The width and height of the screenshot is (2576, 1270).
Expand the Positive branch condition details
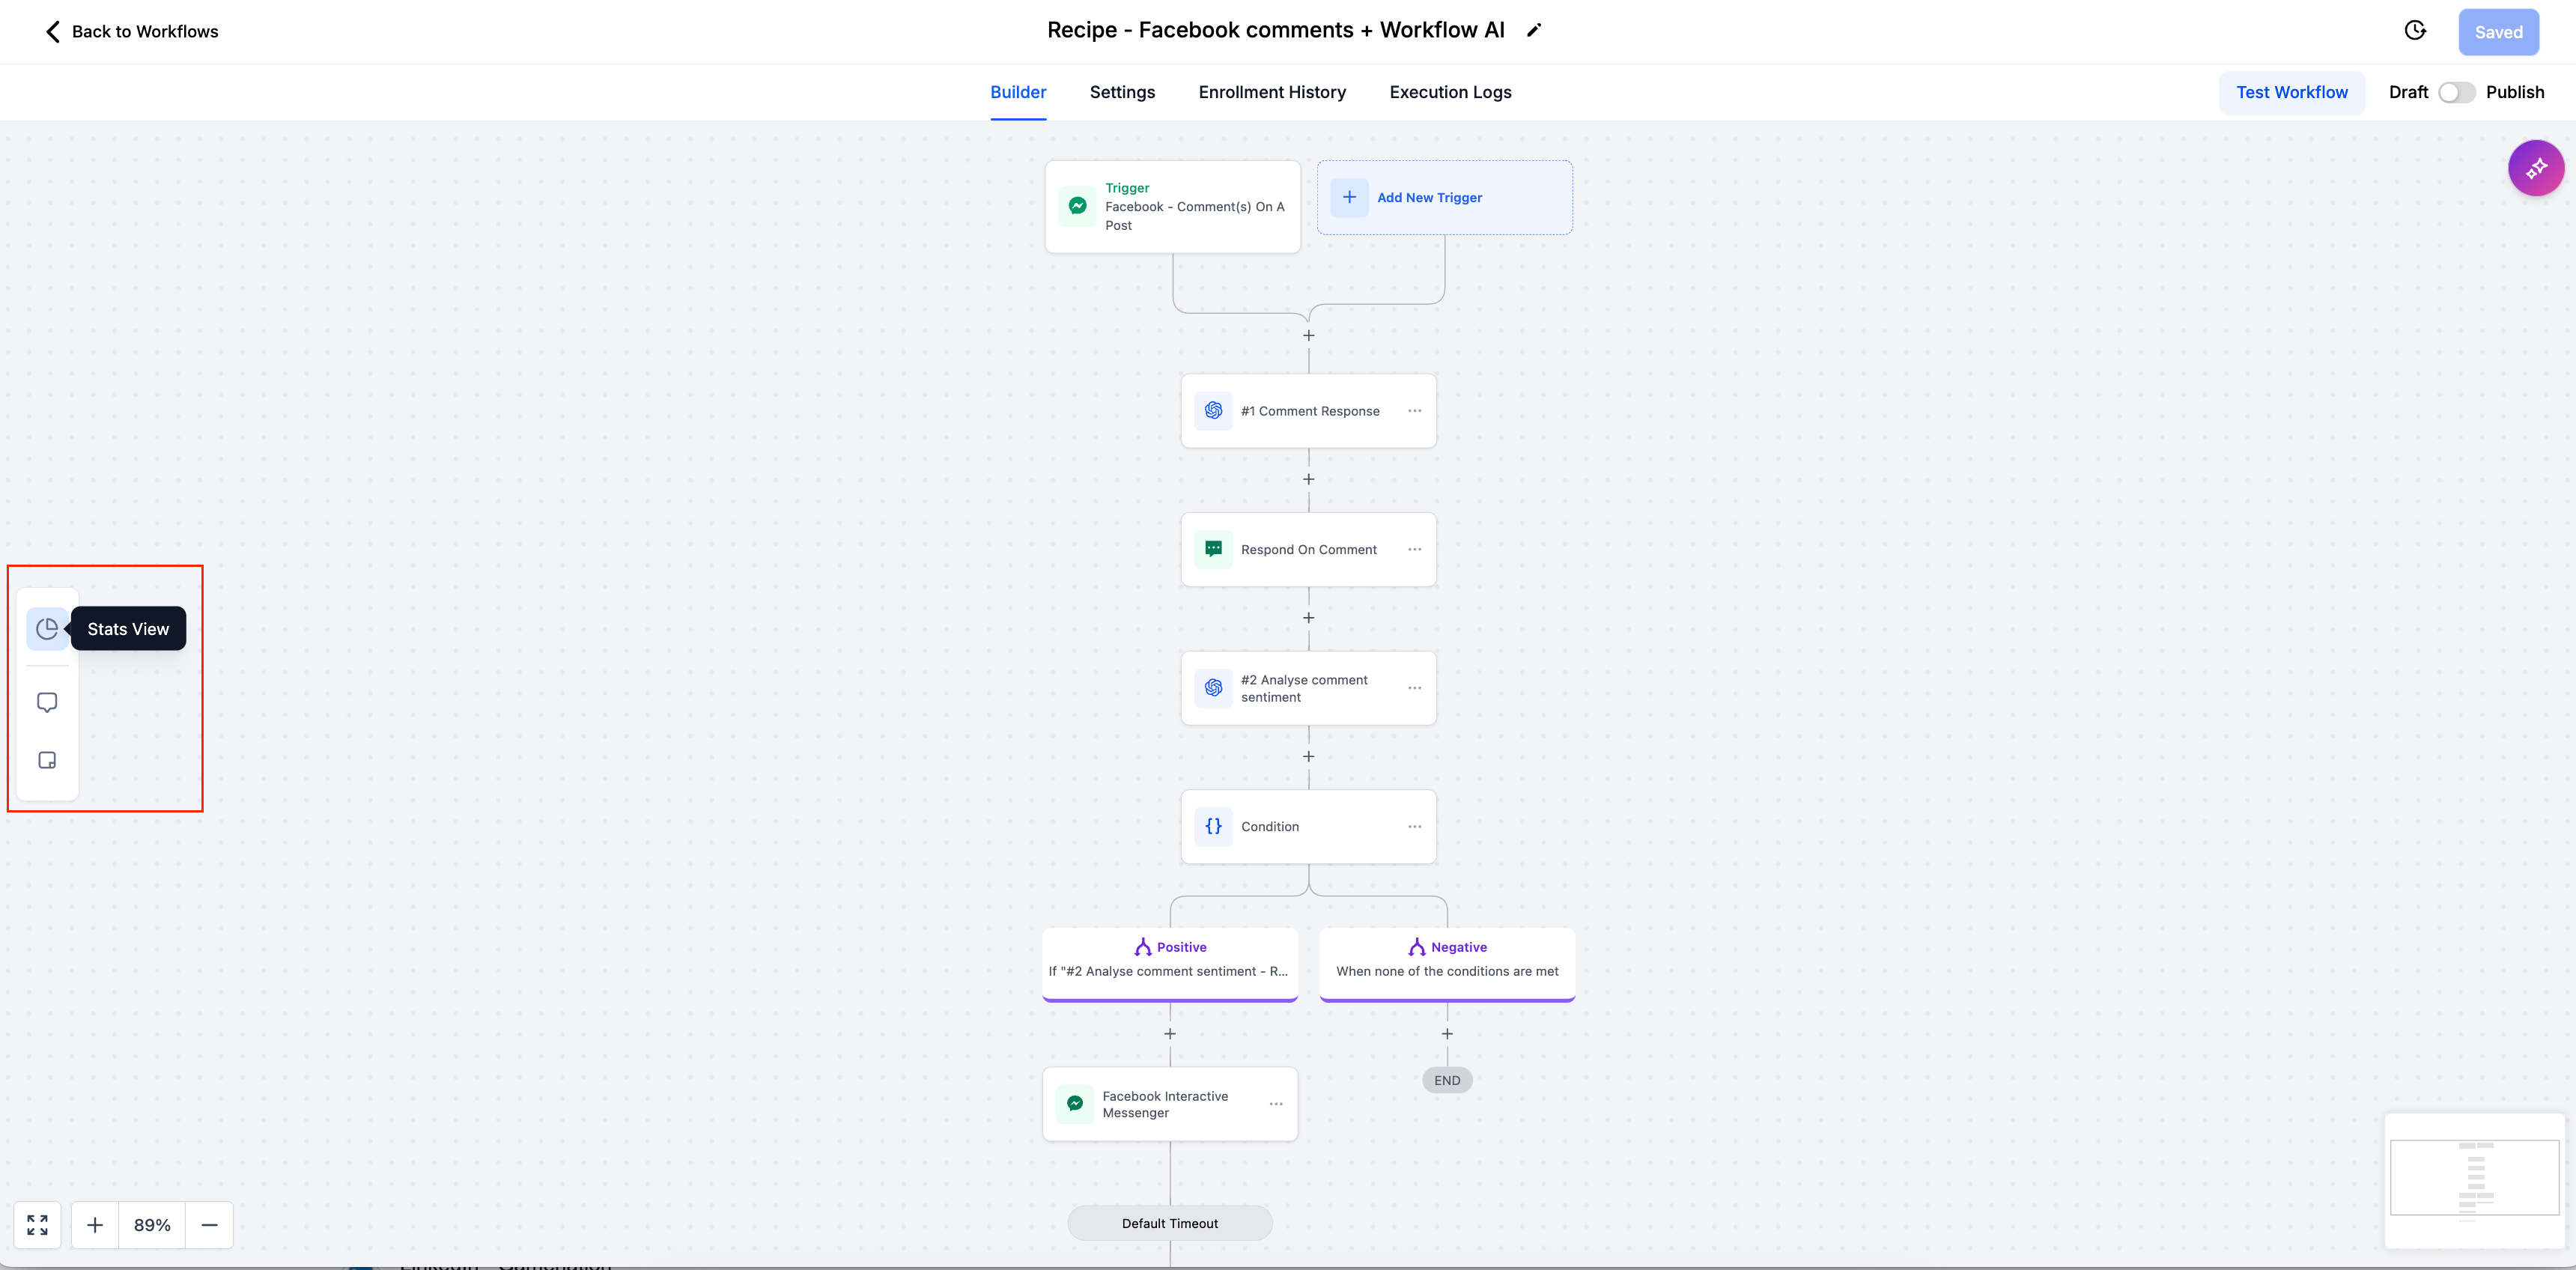(1170, 958)
